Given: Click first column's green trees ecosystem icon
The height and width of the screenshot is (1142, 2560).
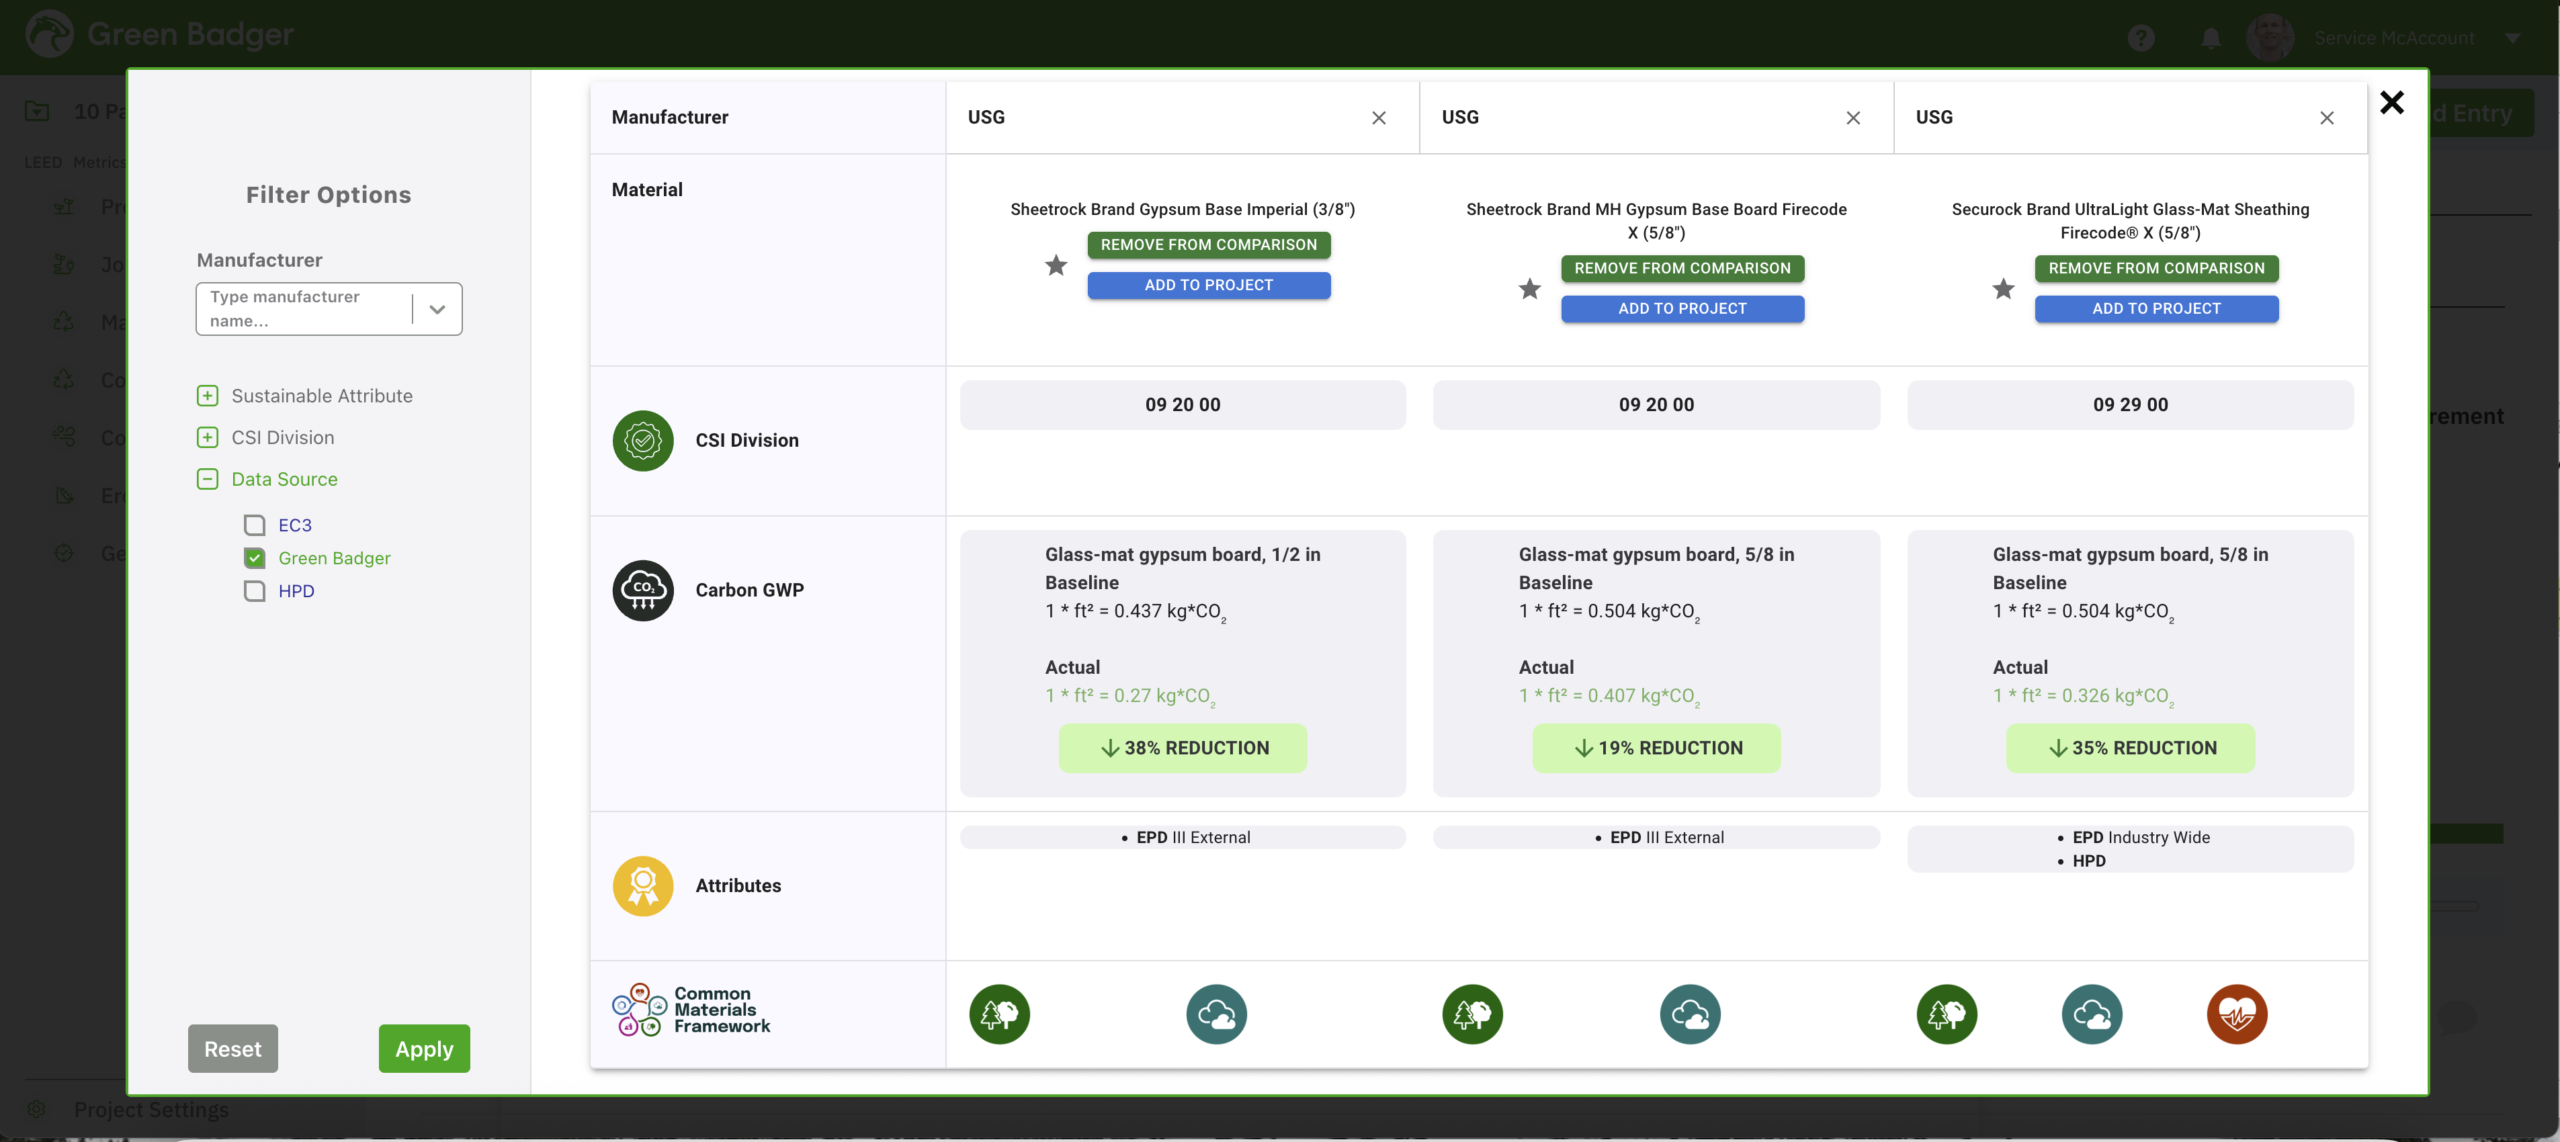Looking at the screenshot, I should (999, 1014).
